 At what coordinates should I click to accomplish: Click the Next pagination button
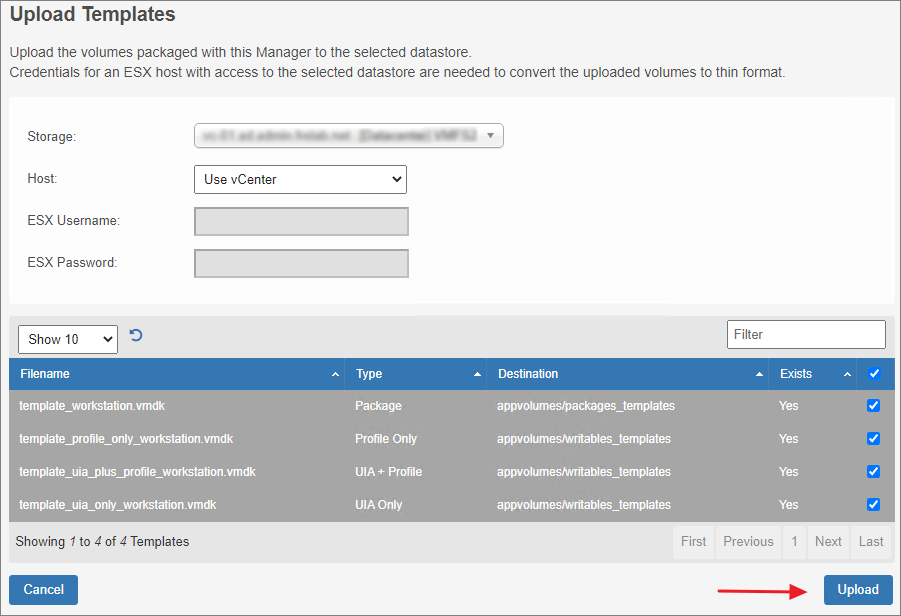tap(828, 542)
